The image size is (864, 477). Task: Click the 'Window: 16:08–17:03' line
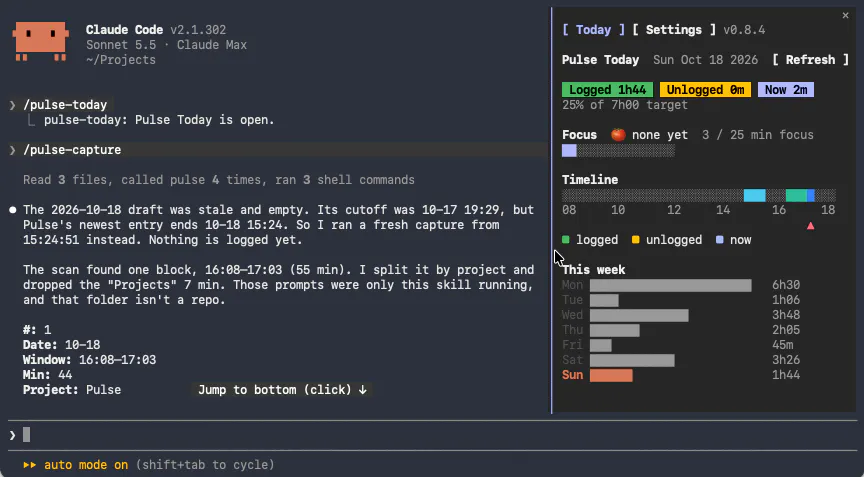(x=89, y=360)
